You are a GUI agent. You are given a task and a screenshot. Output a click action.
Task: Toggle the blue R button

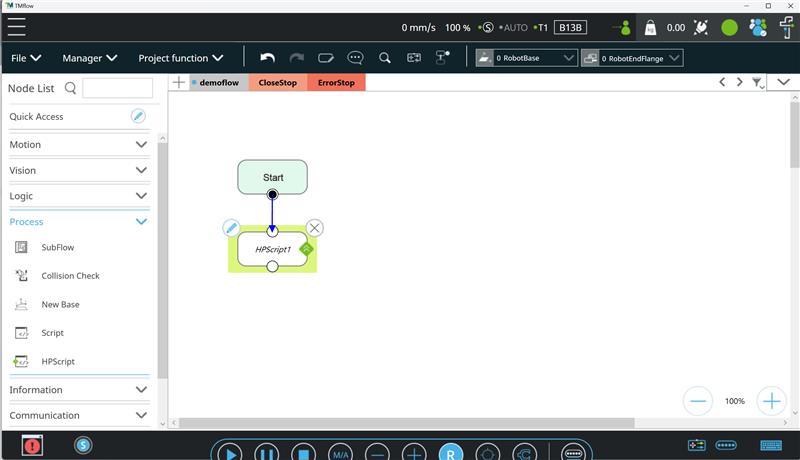451,453
